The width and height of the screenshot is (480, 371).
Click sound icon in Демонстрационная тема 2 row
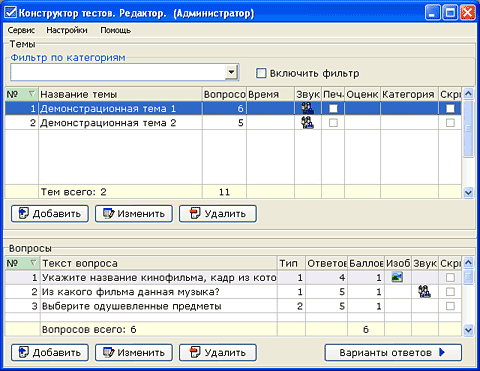[307, 122]
